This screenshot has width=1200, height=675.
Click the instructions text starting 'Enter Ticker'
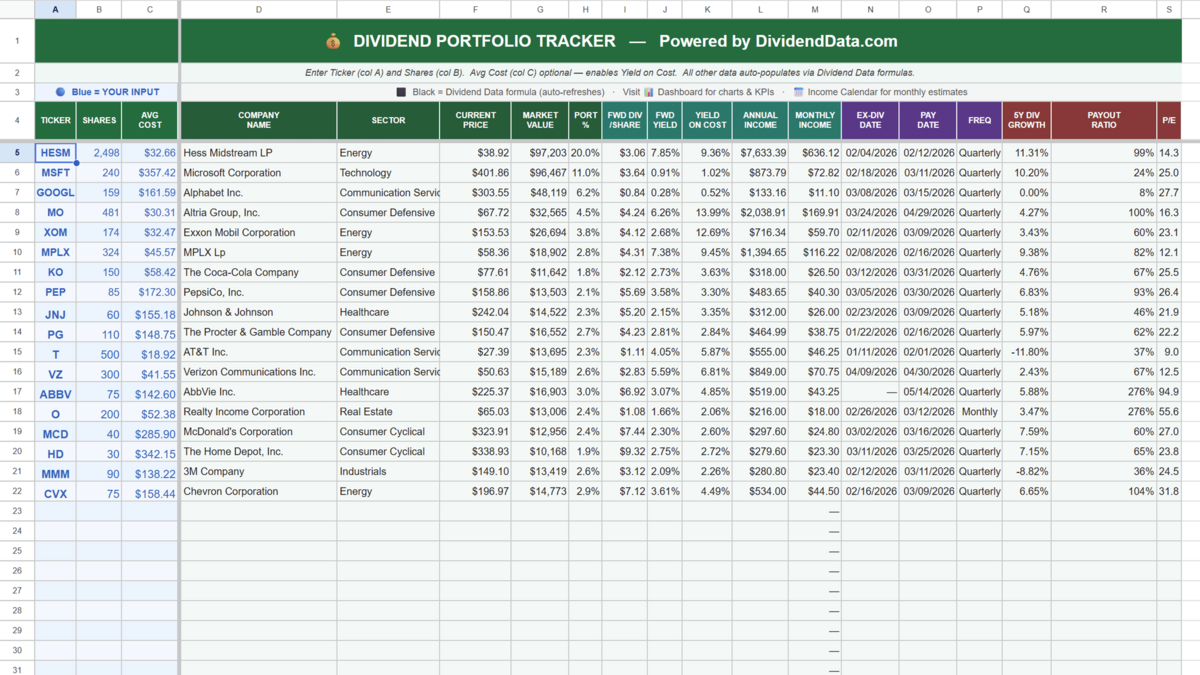click(x=609, y=73)
